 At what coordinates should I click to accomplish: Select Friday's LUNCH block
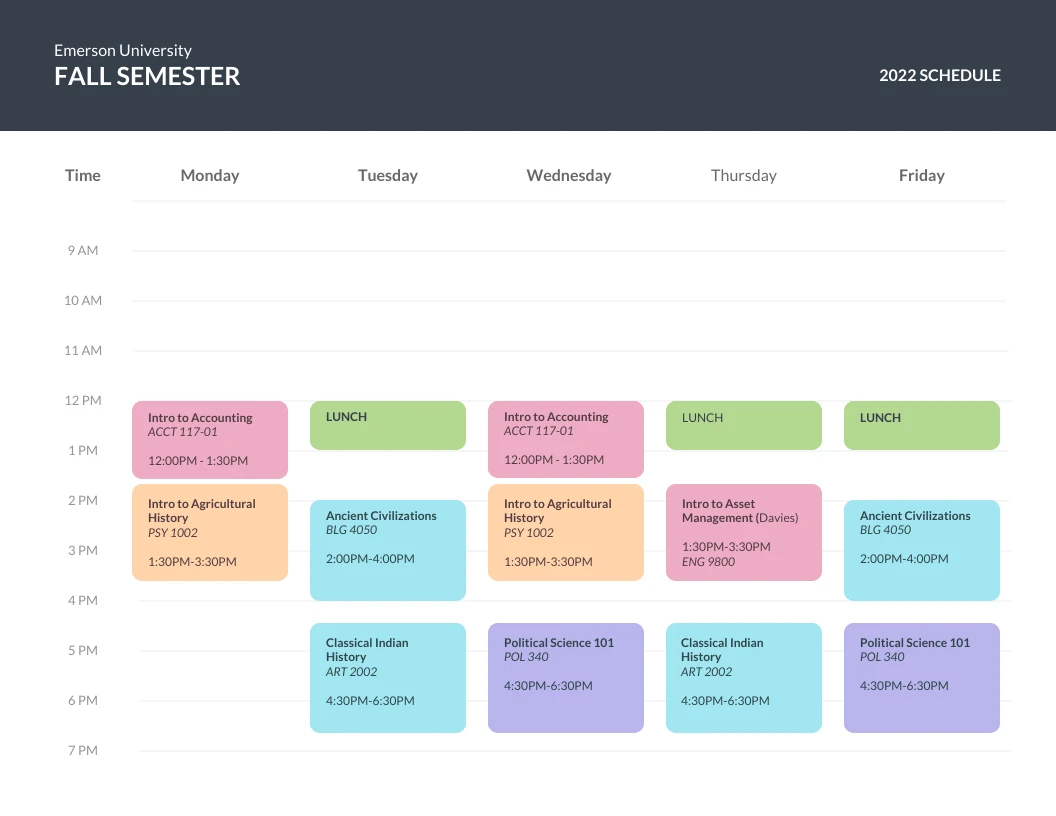coord(922,425)
